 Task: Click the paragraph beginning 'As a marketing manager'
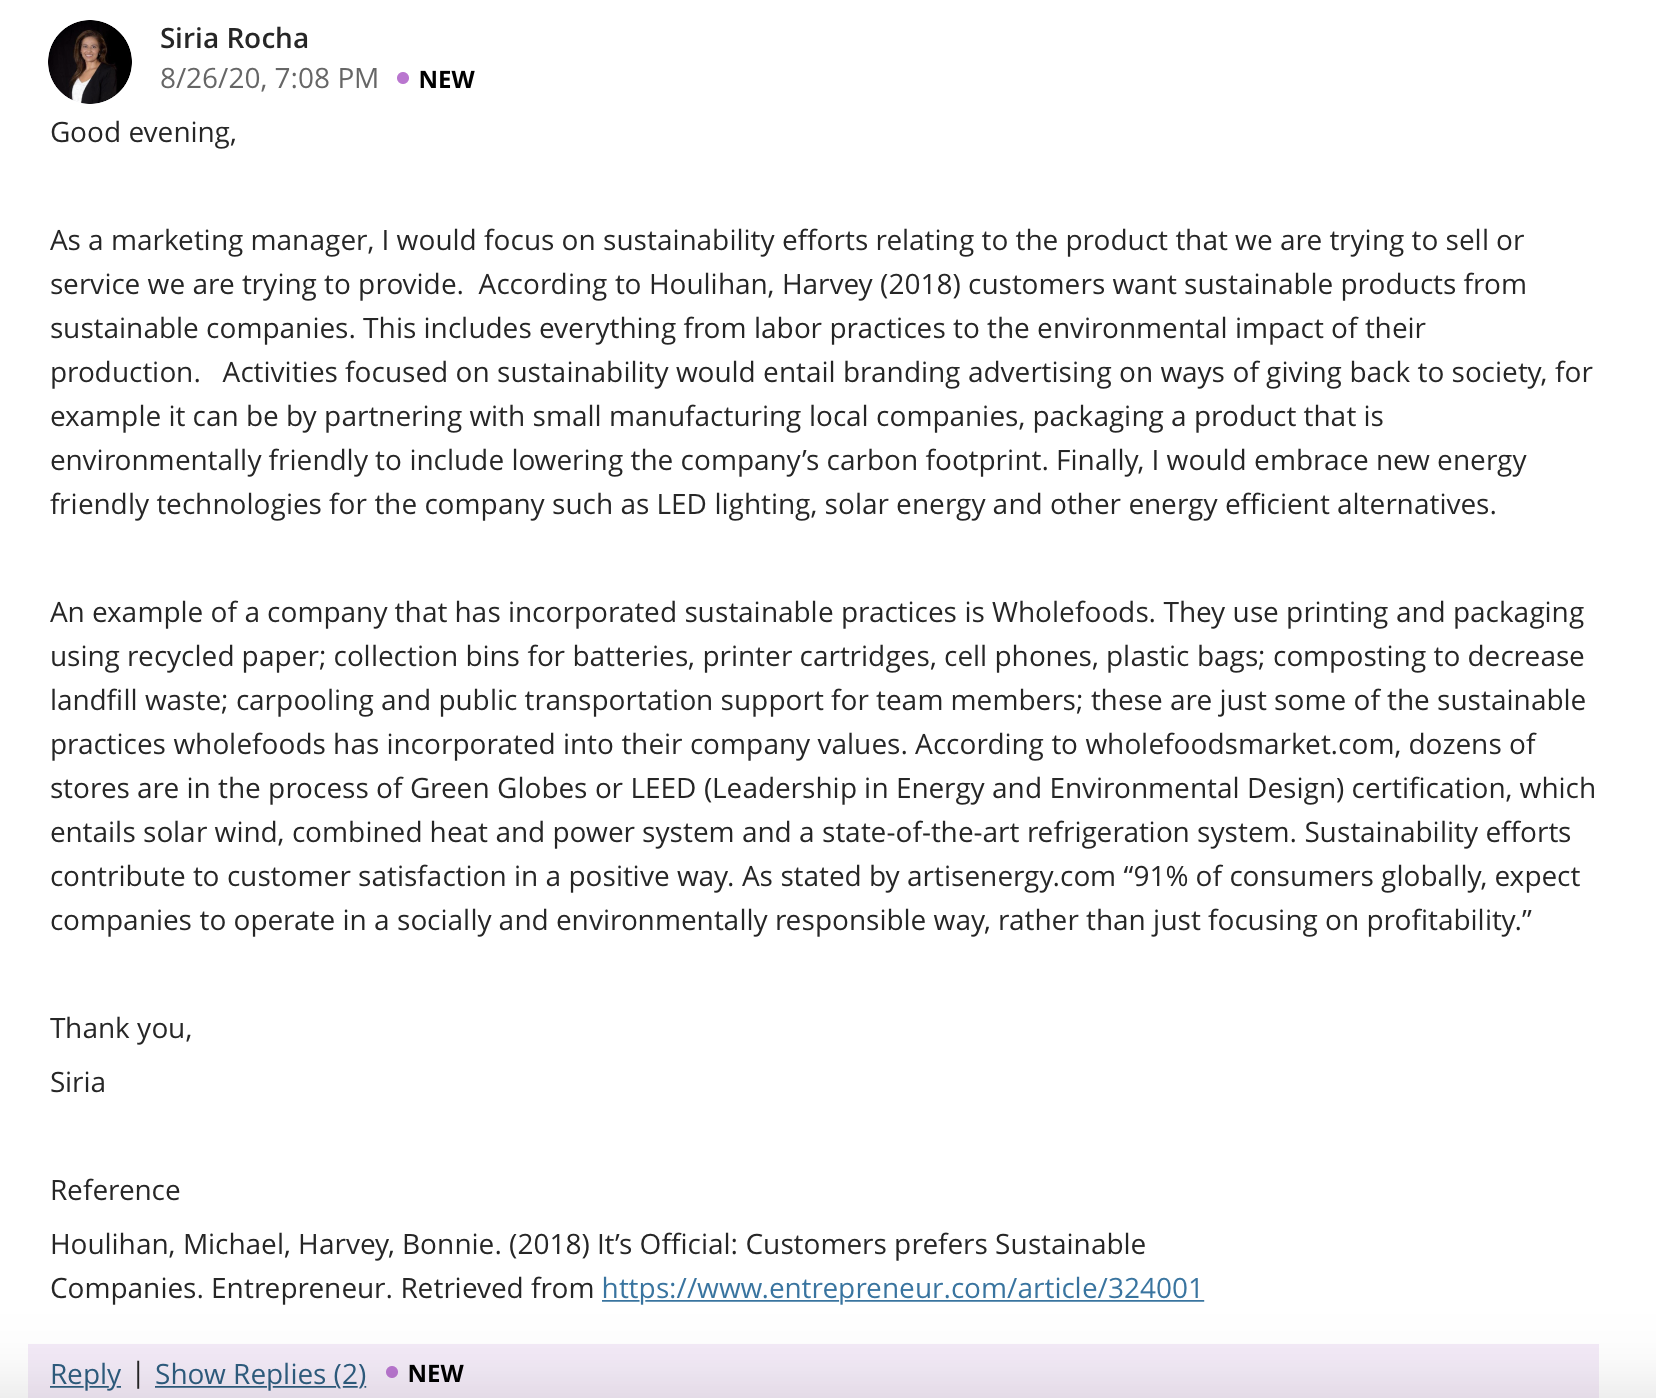click(821, 372)
